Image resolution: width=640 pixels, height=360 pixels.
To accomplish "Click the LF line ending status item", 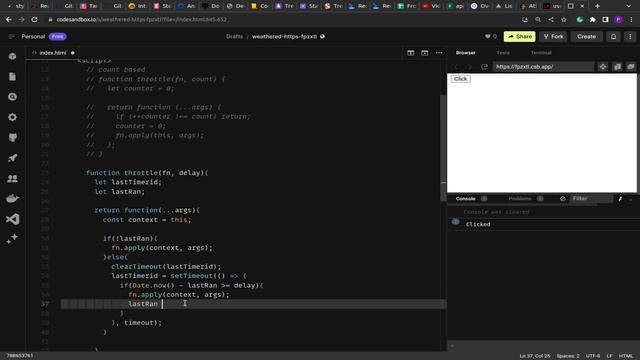I will click(x=609, y=356).
